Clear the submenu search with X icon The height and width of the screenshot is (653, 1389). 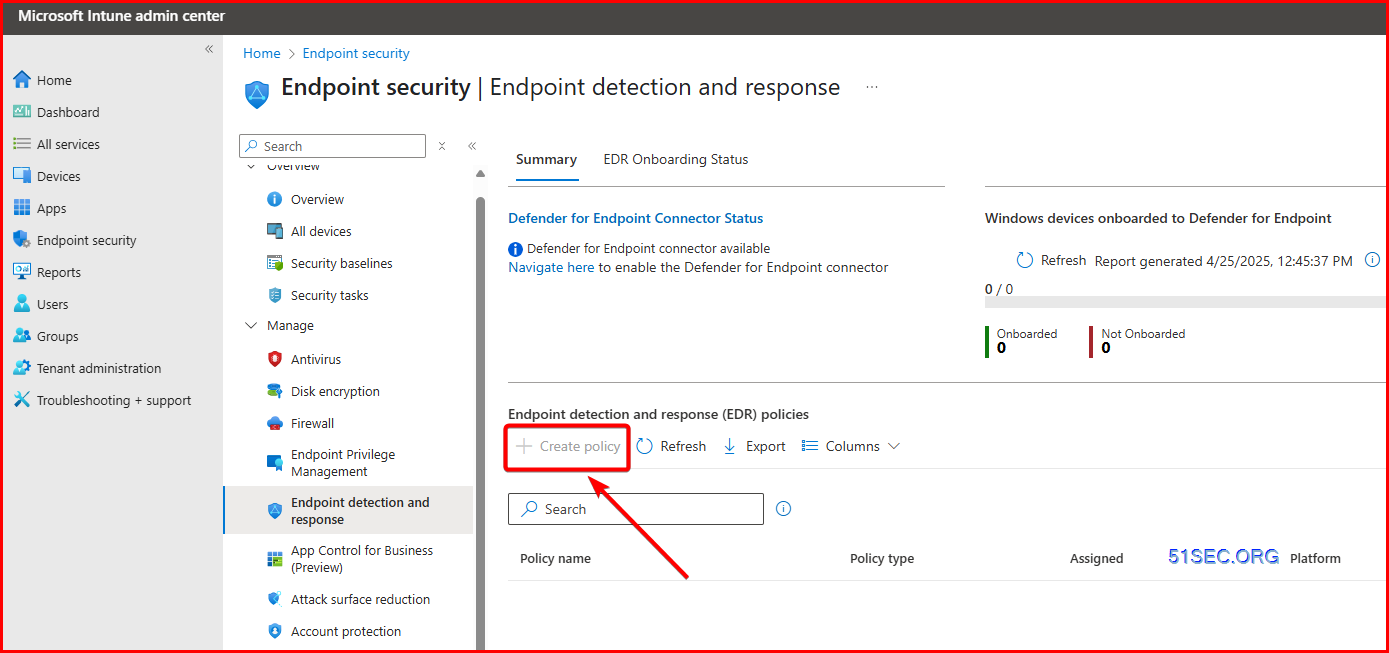click(x=442, y=146)
